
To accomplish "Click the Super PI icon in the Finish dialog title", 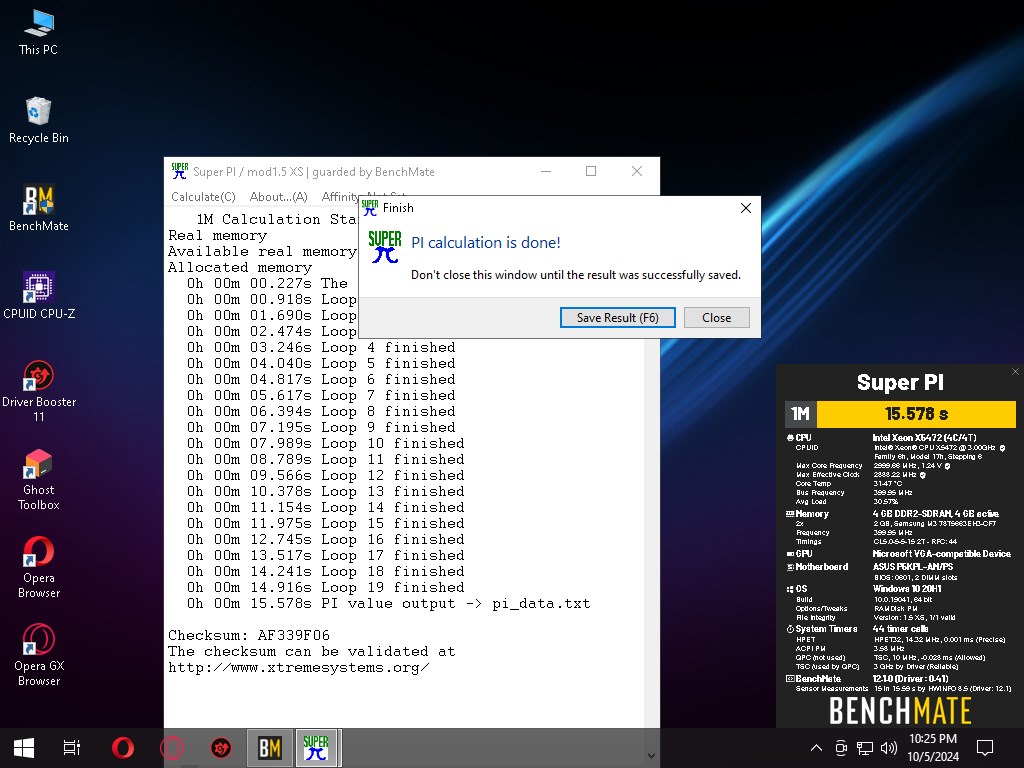I will tap(370, 208).
